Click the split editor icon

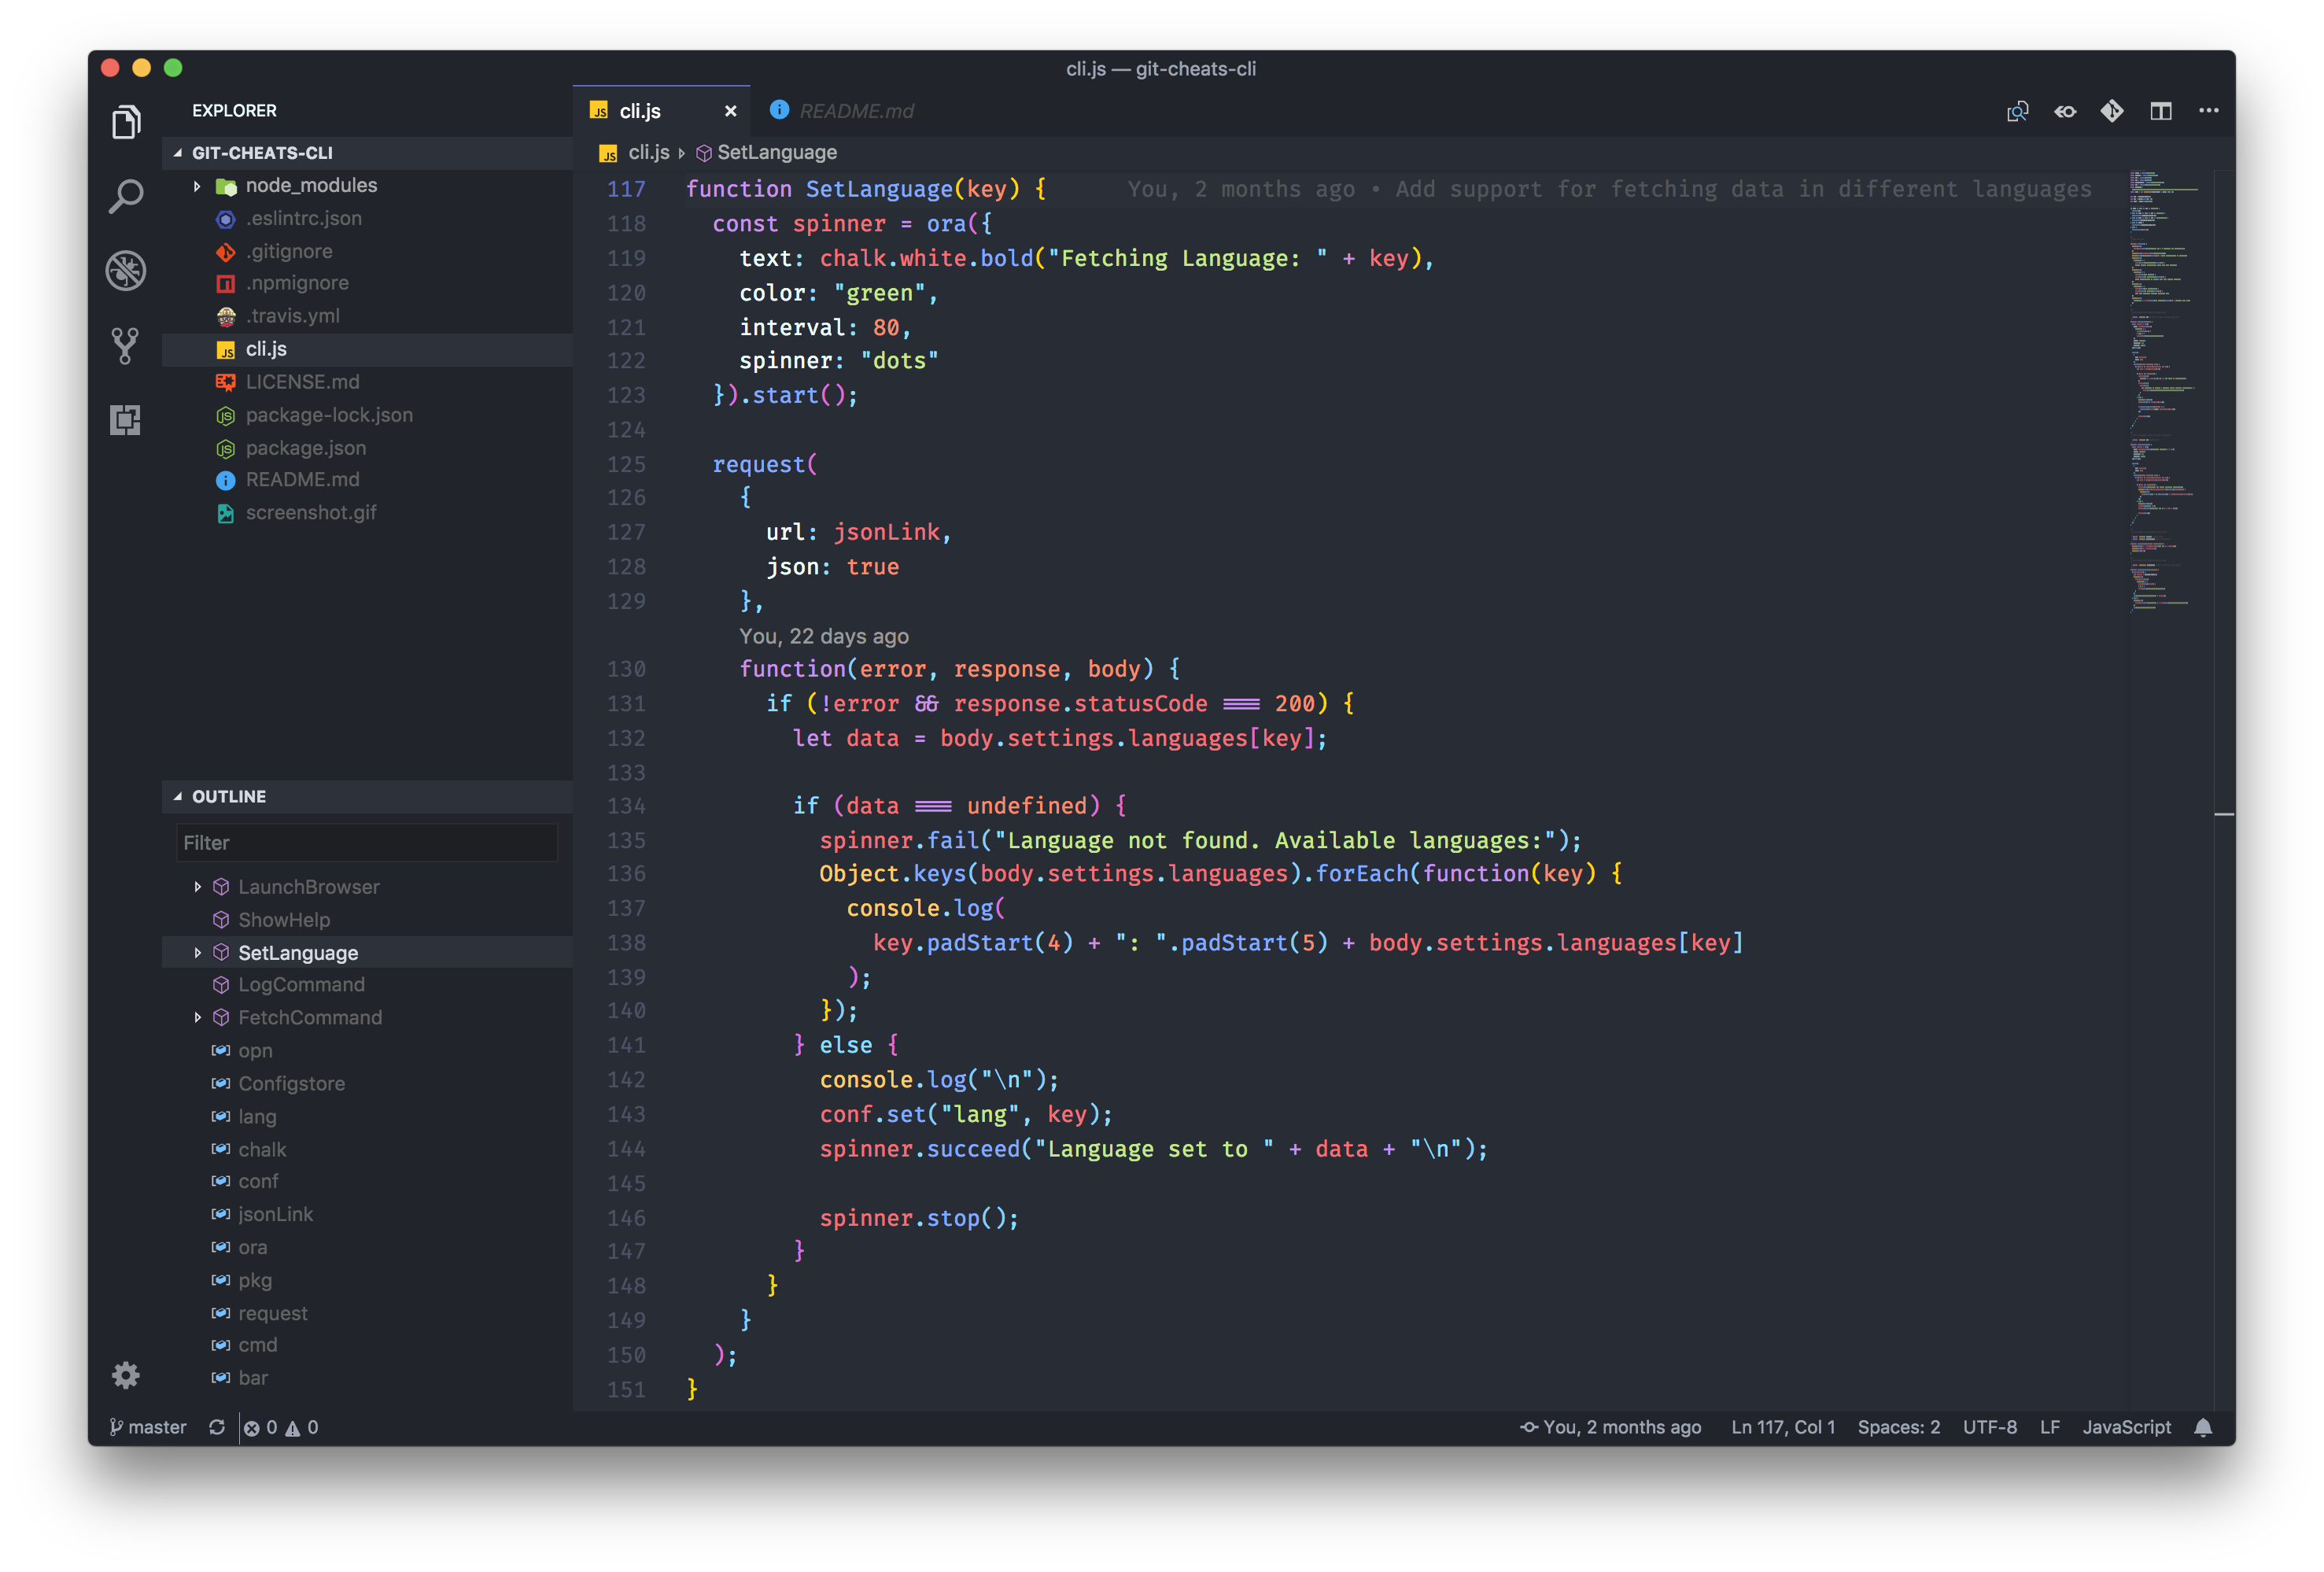click(x=2160, y=111)
